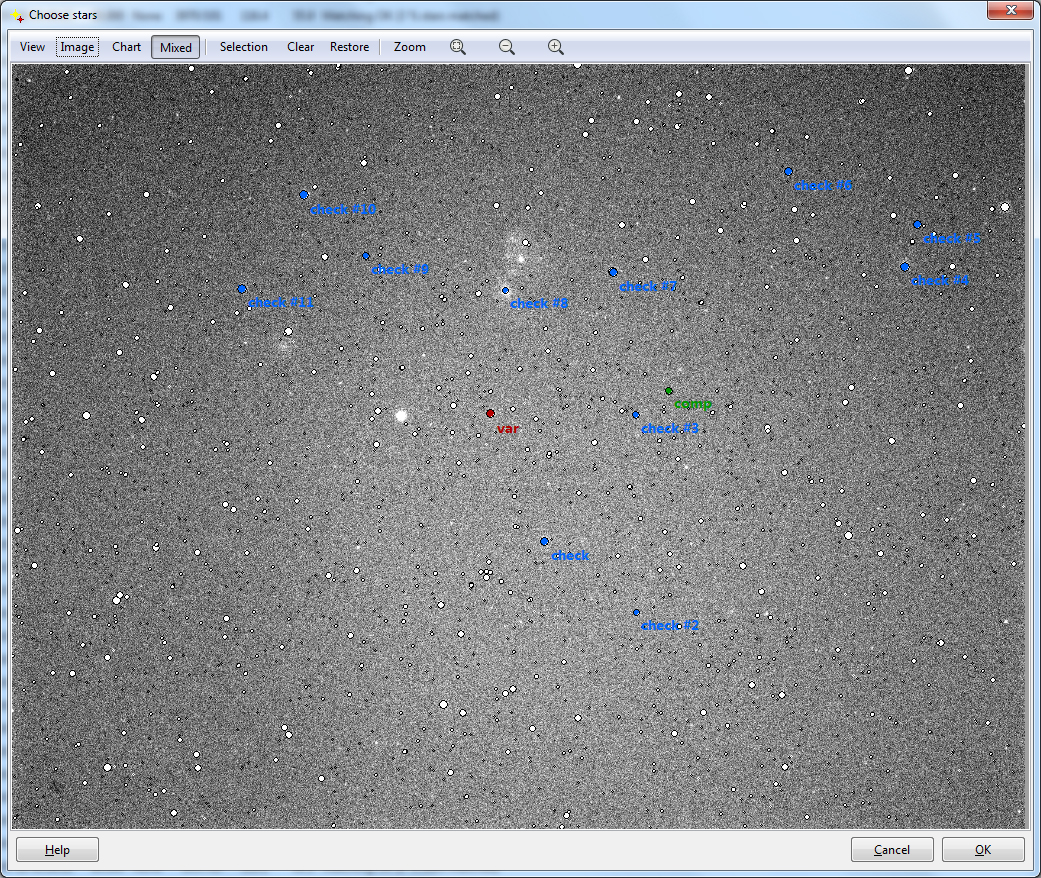Screen dimensions: 1041x878
Task: Click the zoom in magnifier icon
Action: coord(556,47)
